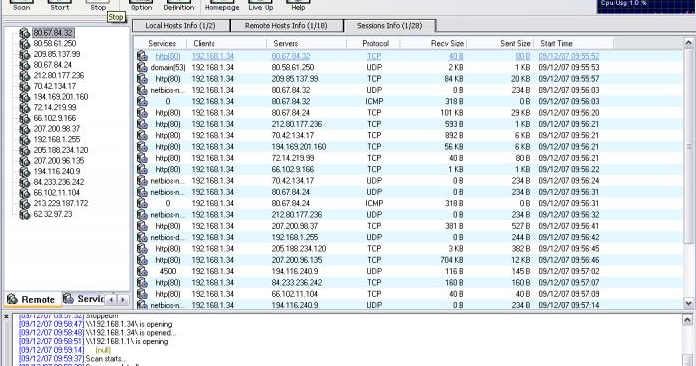Viewport: 696px width, 366px height.
Task: Select the Sessions Info tab
Action: pos(390,26)
